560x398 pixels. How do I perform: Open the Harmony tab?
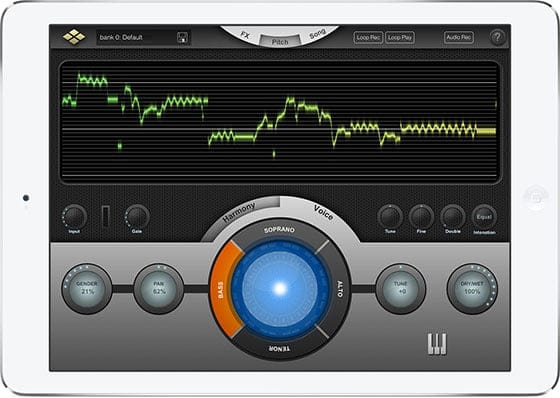(239, 212)
